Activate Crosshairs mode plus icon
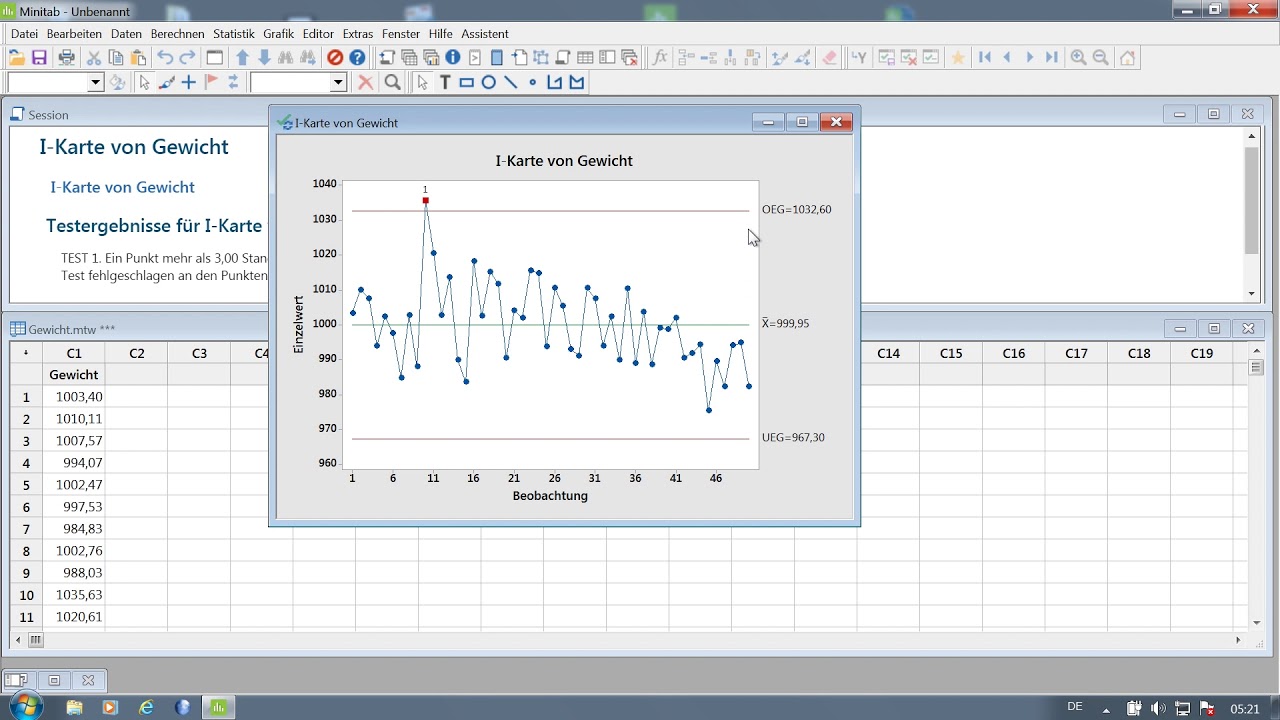 pyautogui.click(x=188, y=83)
